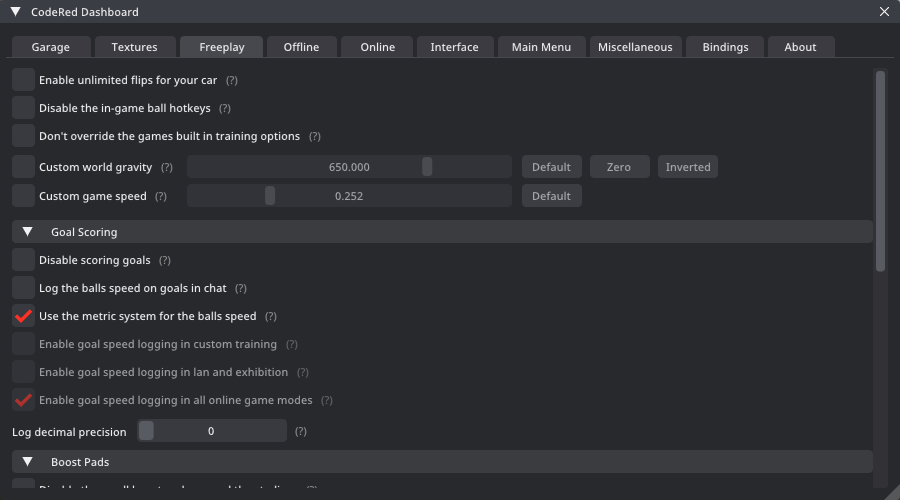Open the Bindings tab
The height and width of the screenshot is (500, 900).
coord(725,47)
